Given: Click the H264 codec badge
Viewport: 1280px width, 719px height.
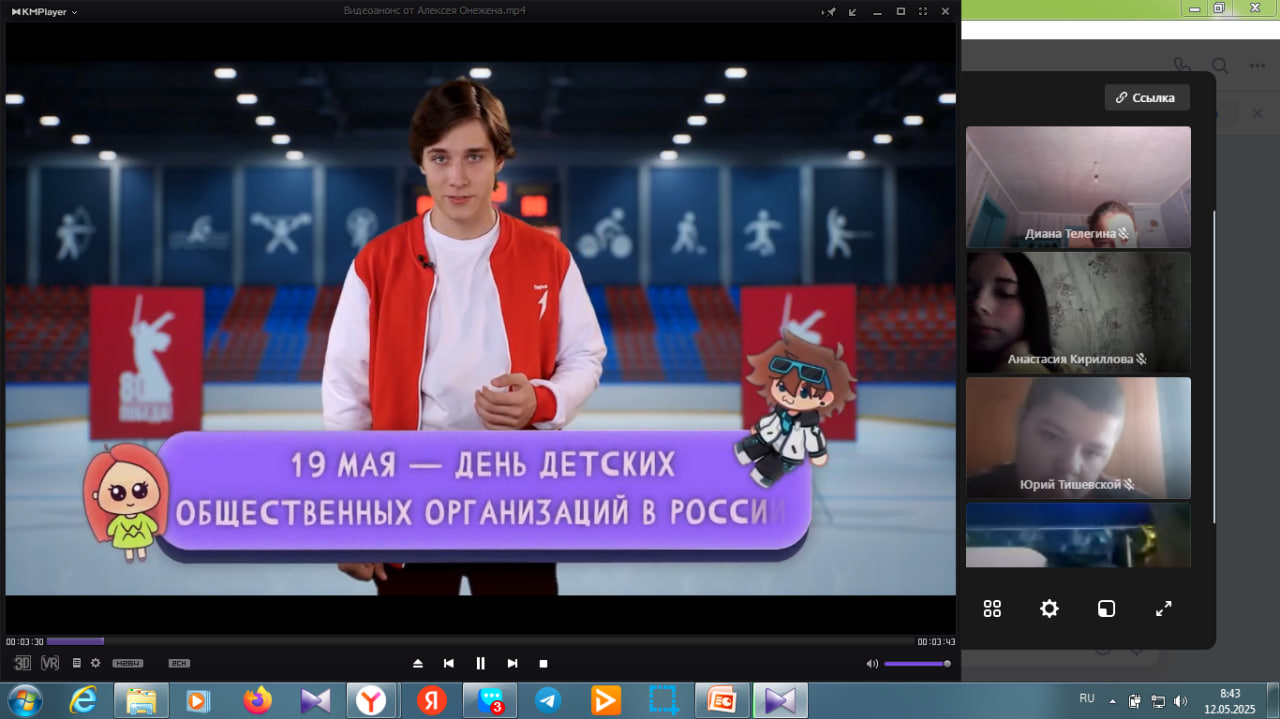Looking at the screenshot, I should pos(127,663).
